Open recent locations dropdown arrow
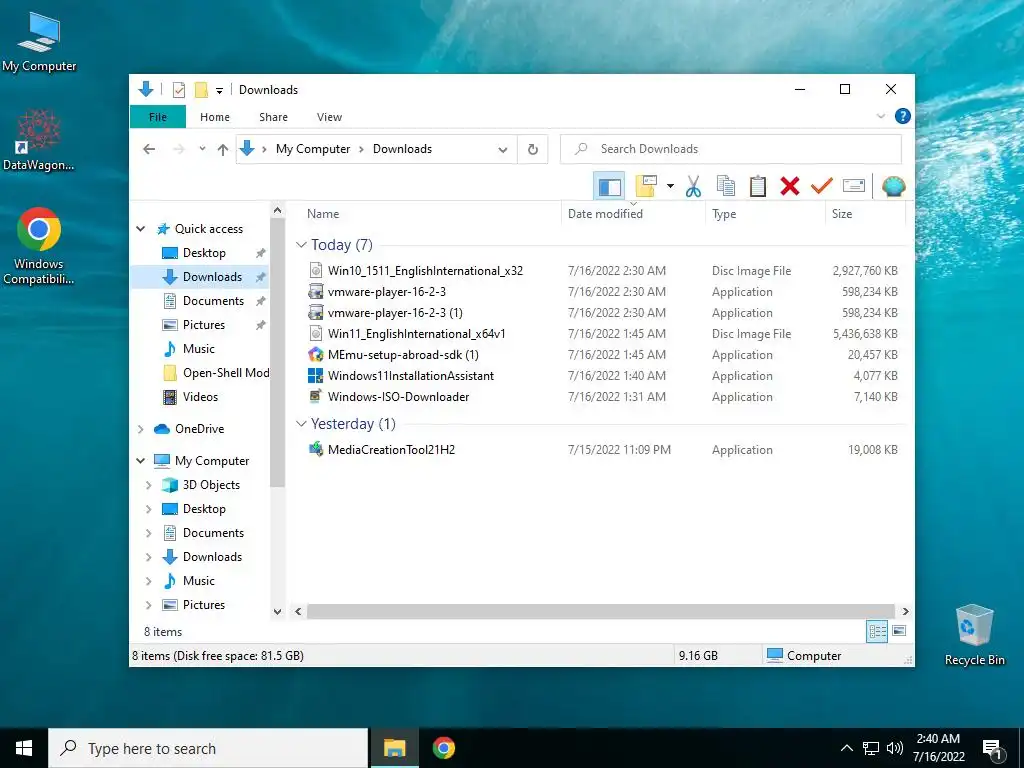The height and width of the screenshot is (768, 1024). pyautogui.click(x=202, y=149)
